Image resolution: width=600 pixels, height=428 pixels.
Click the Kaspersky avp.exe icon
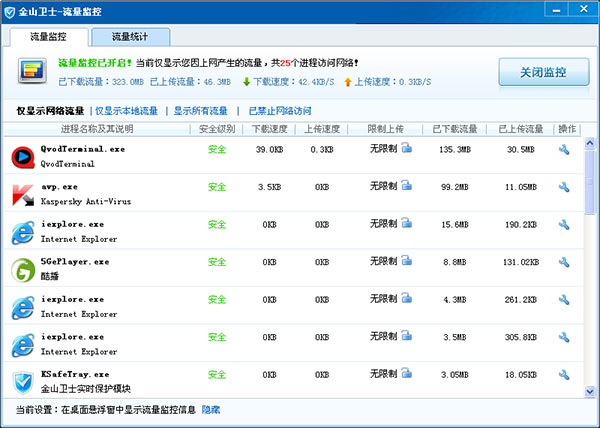23,195
